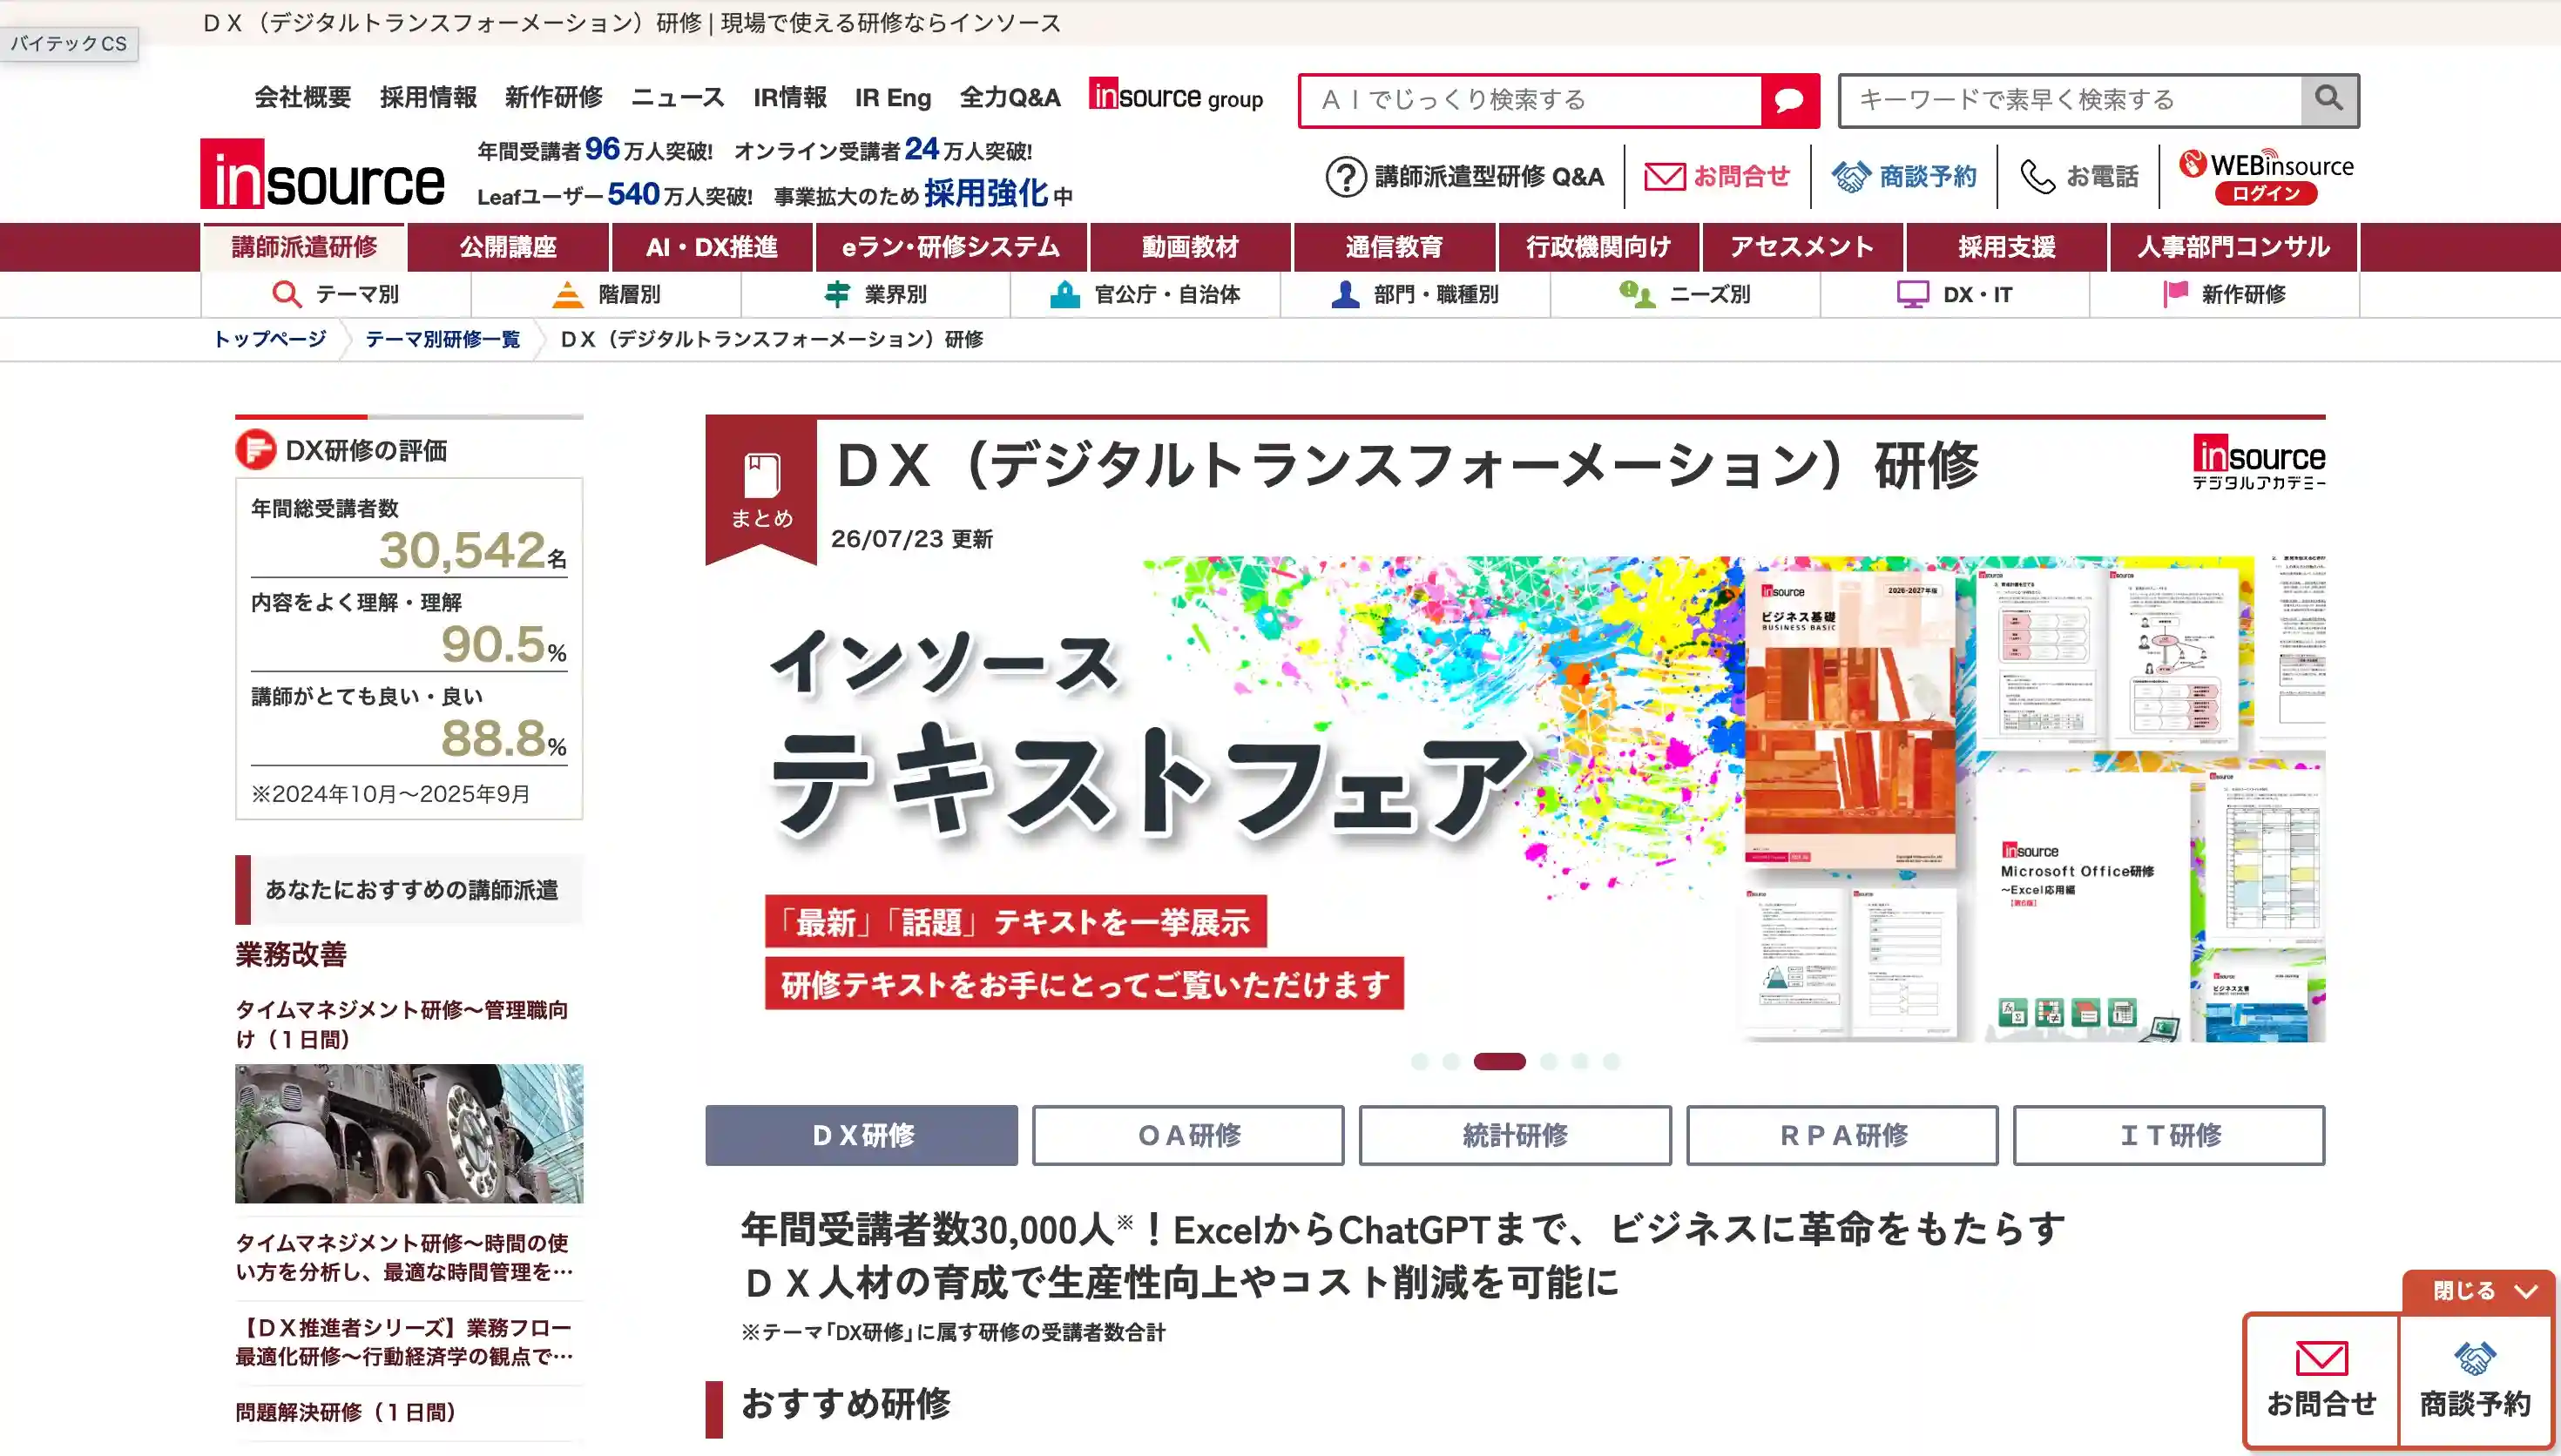This screenshot has width=2561, height=1456.
Task: Open 問題解決研修（1日間） link
Action: click(346, 1412)
